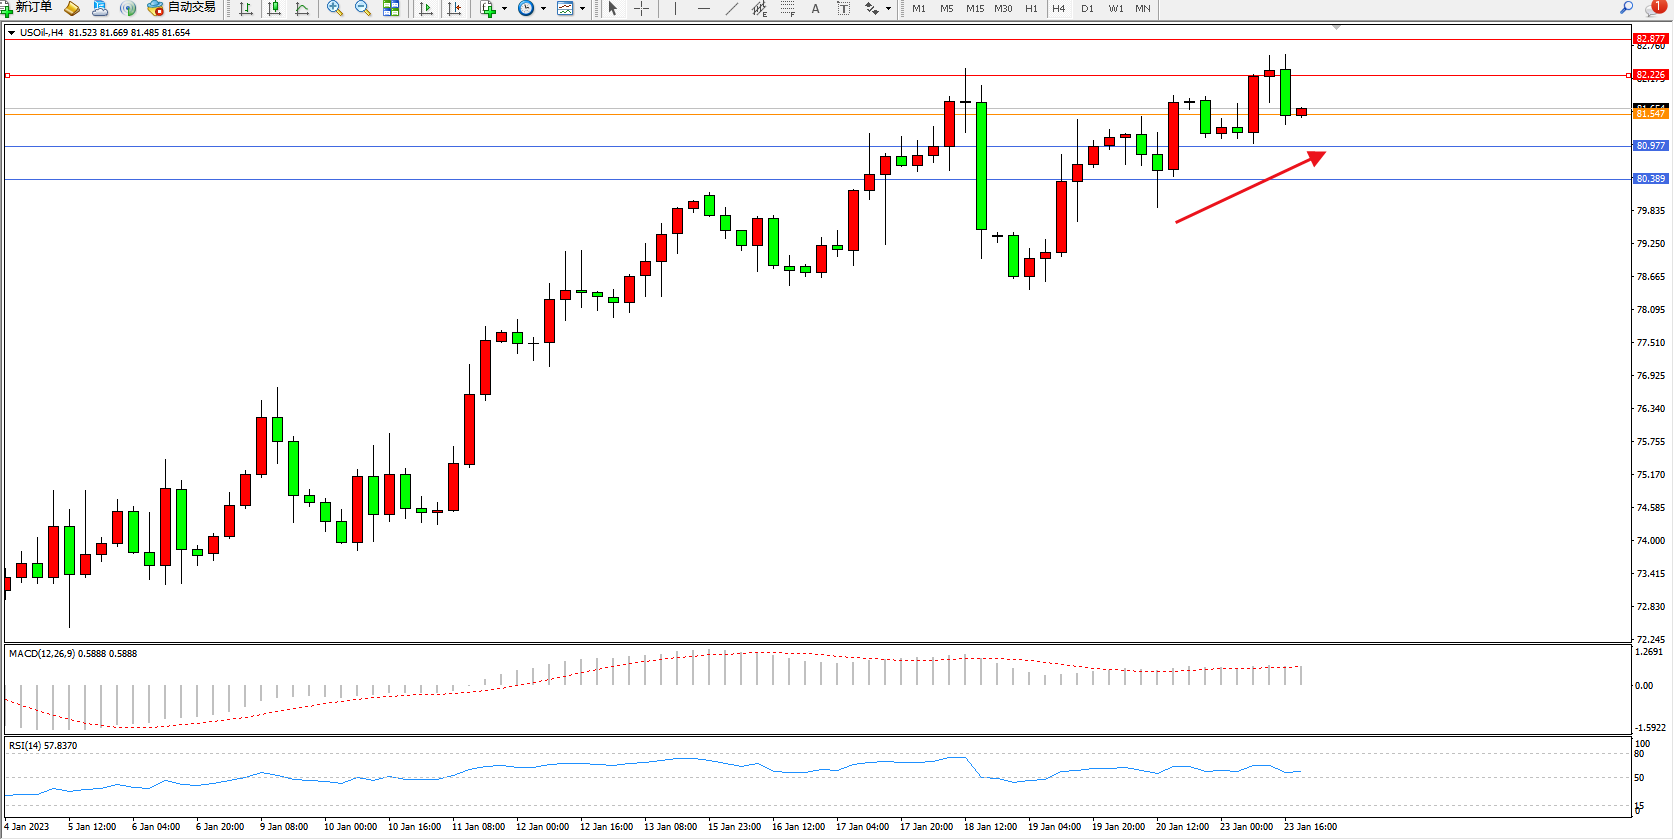This screenshot has height=840, width=1674.
Task: Pick the Fibonacci retracement tool
Action: click(788, 8)
